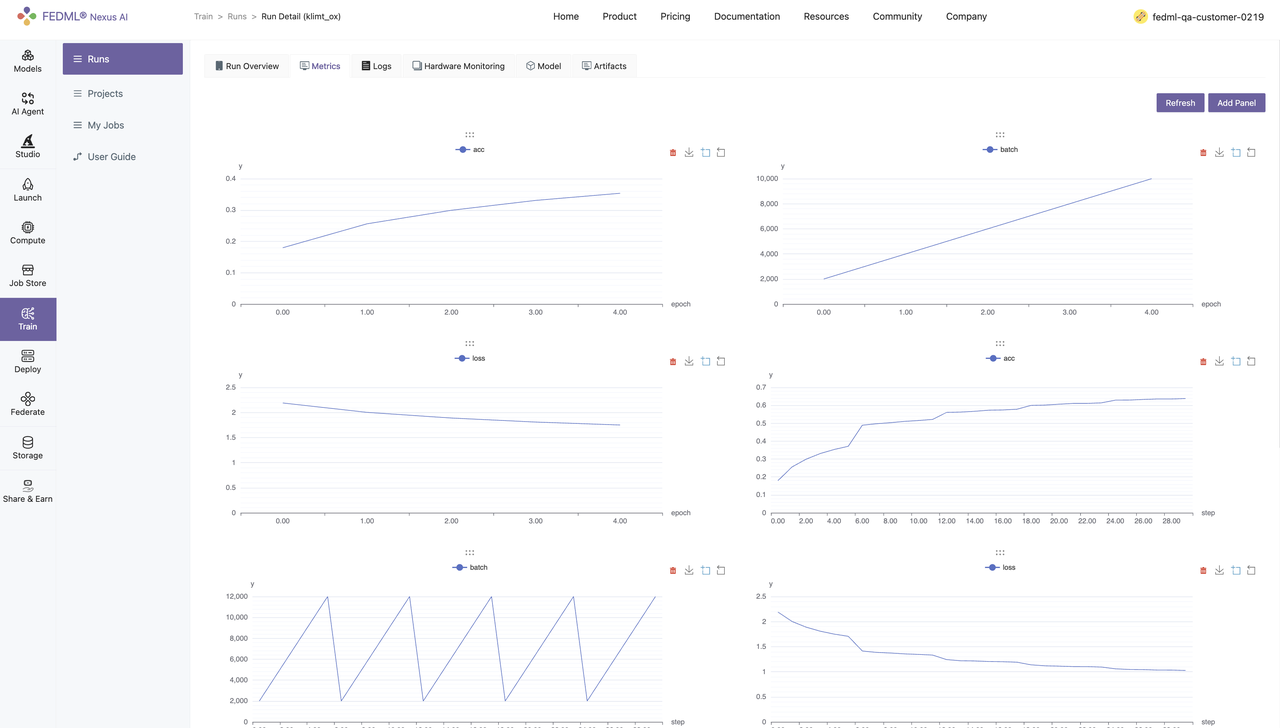Reset zoom on the acc-by-epoch chart

pos(721,153)
